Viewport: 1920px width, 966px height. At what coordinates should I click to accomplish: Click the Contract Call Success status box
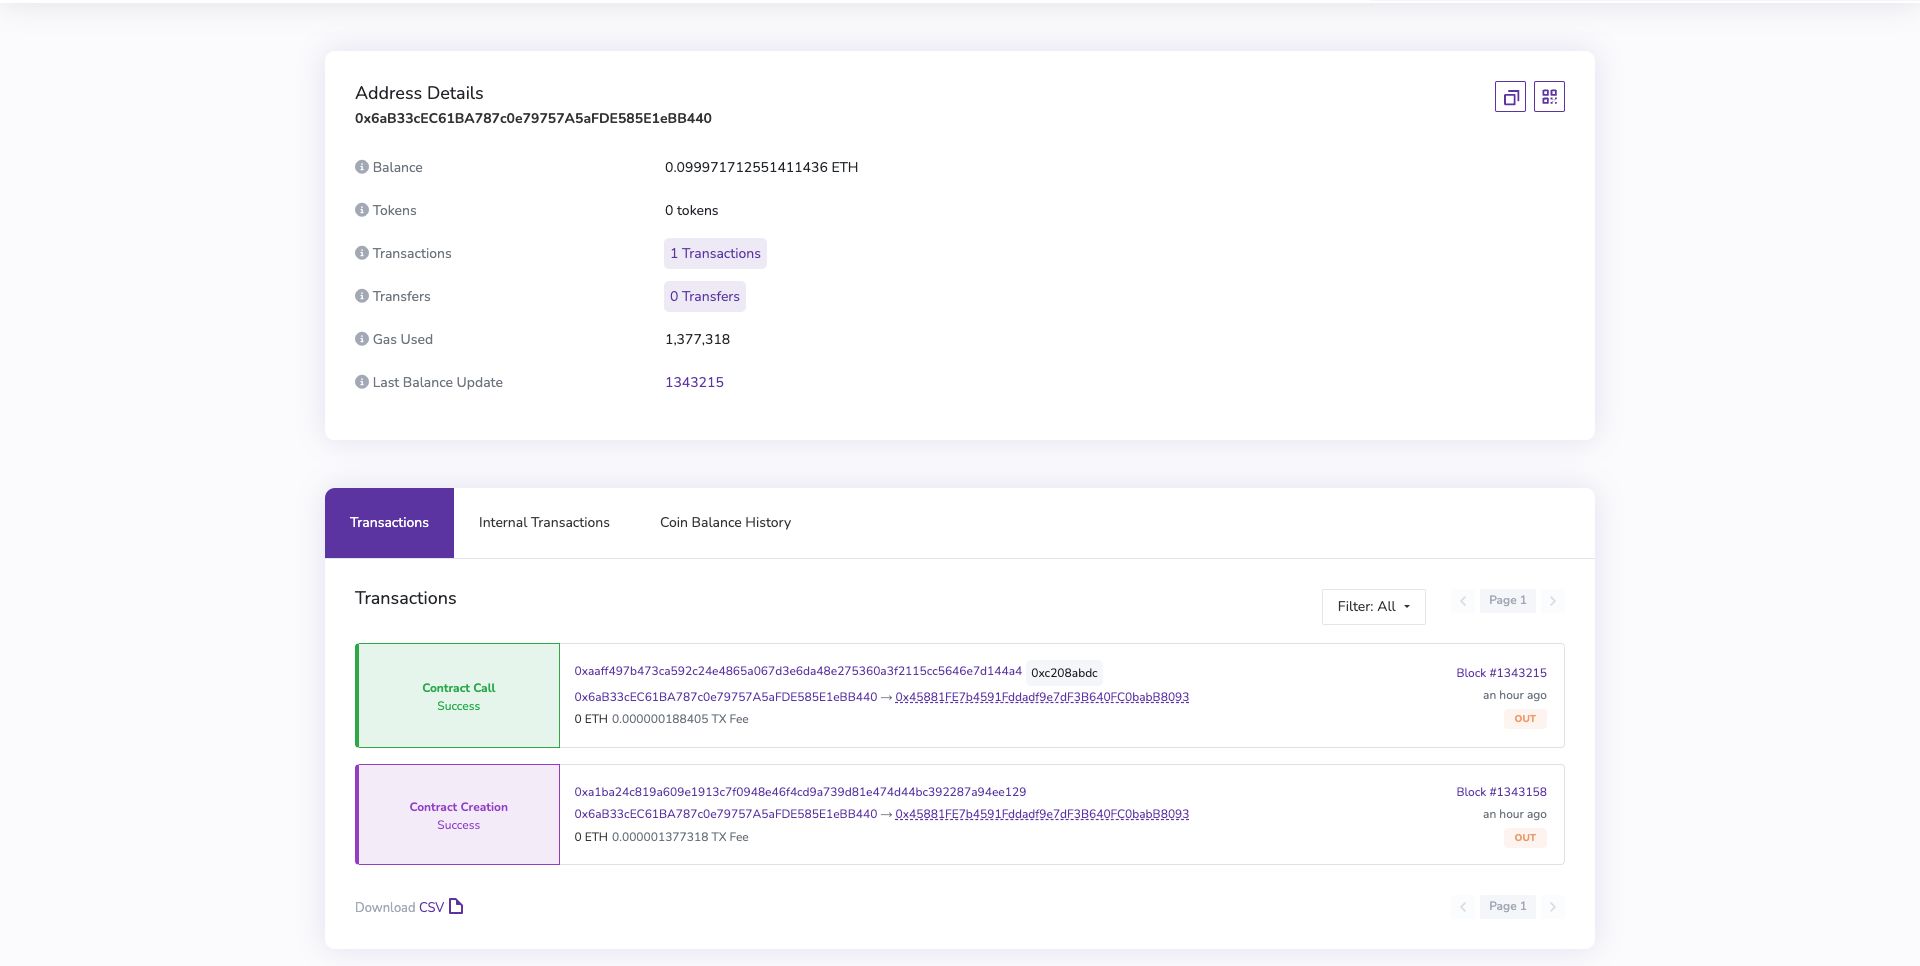click(458, 696)
